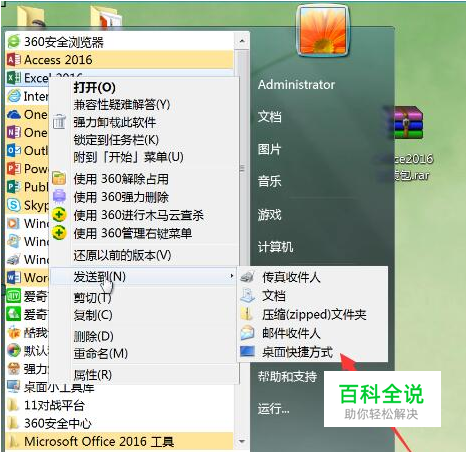Click the mail icon beside 邮件收件人

click(248, 333)
